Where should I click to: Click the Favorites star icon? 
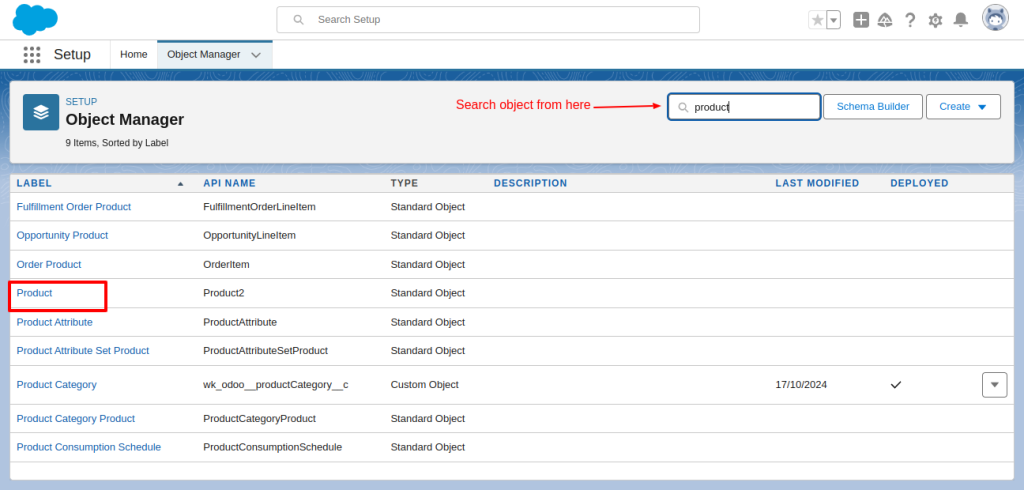point(817,20)
